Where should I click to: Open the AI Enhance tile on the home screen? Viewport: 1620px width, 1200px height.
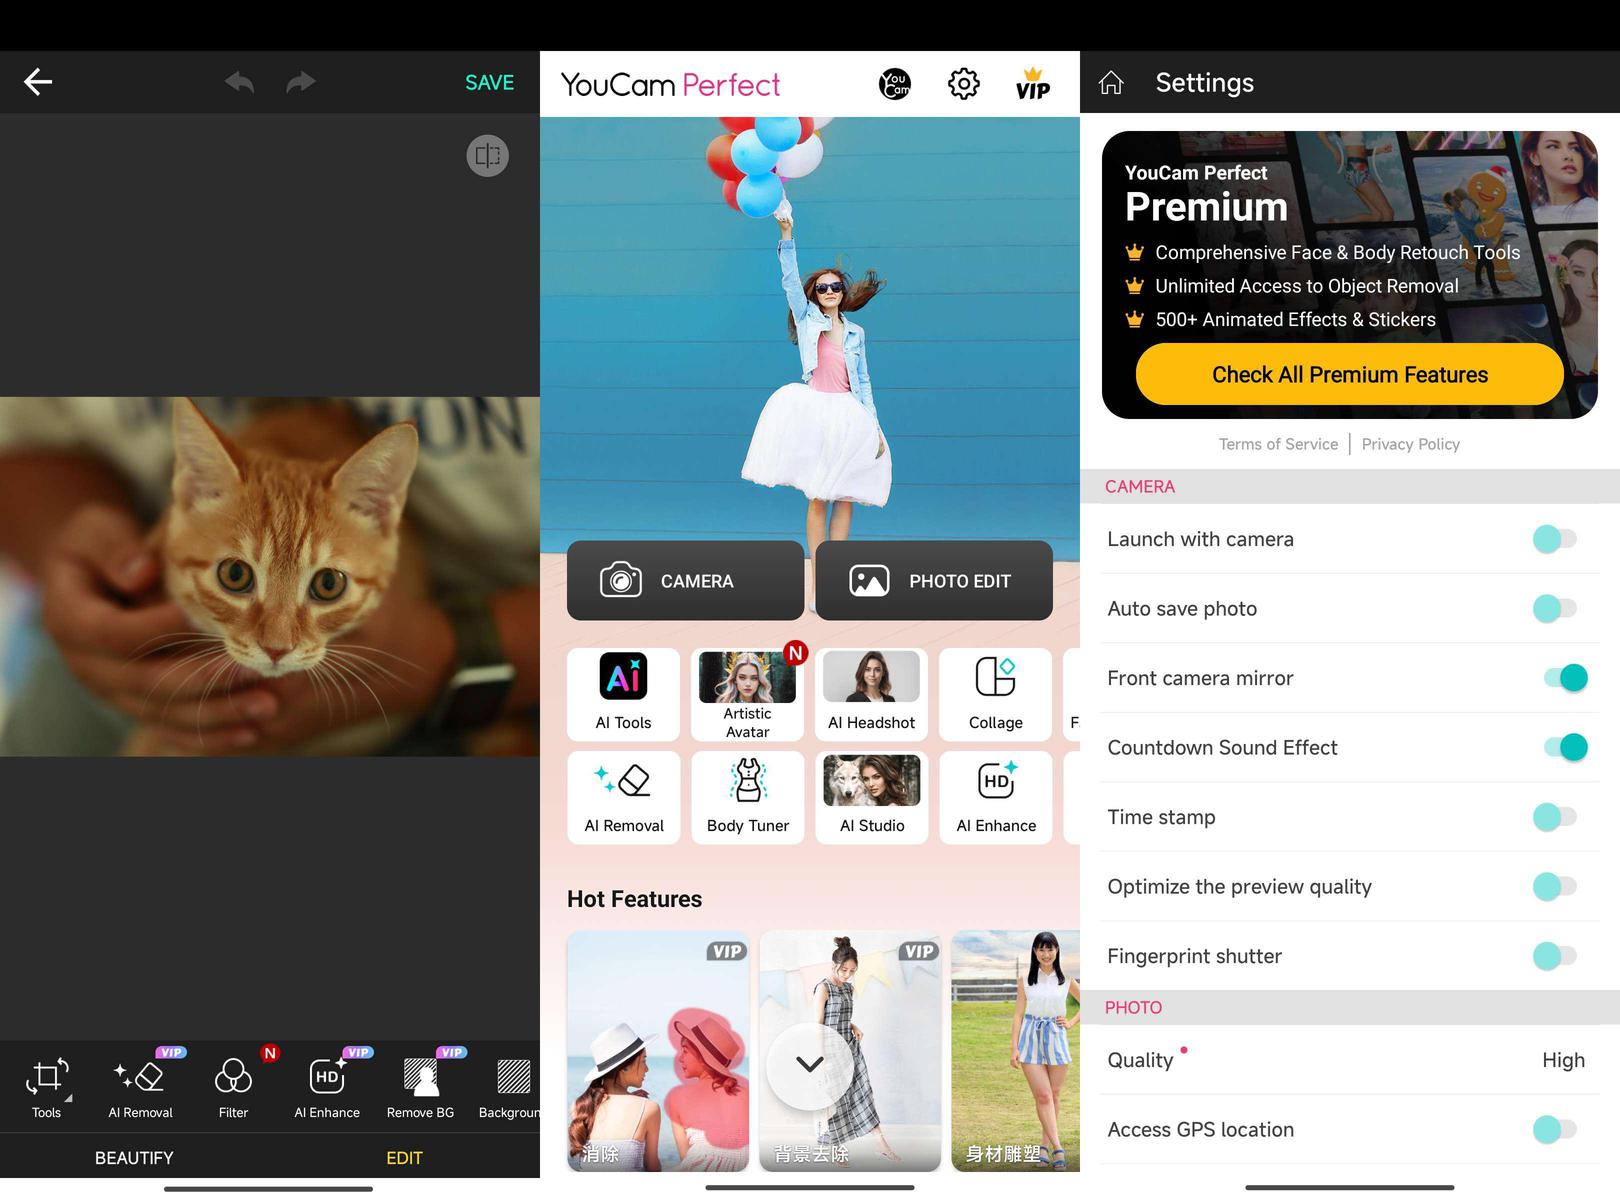coord(996,798)
